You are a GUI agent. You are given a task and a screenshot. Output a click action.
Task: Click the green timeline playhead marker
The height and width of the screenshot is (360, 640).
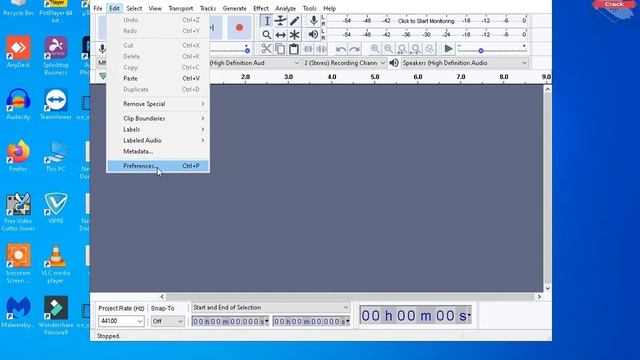tap(103, 76)
